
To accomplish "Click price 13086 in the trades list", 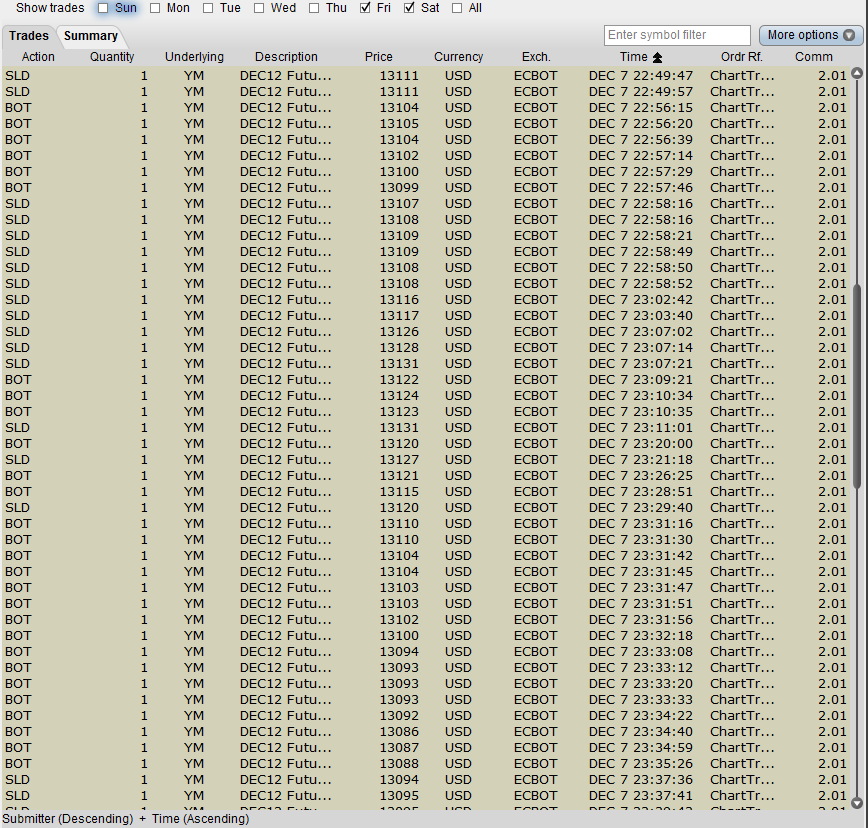I will pyautogui.click(x=399, y=732).
